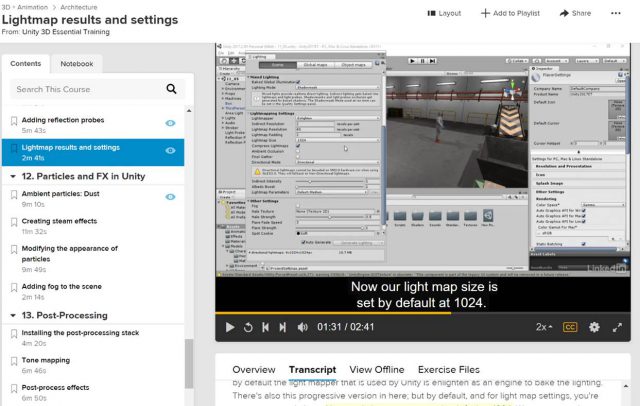Switch to the Contents tab
This screenshot has width=640, height=406.
(x=26, y=64)
